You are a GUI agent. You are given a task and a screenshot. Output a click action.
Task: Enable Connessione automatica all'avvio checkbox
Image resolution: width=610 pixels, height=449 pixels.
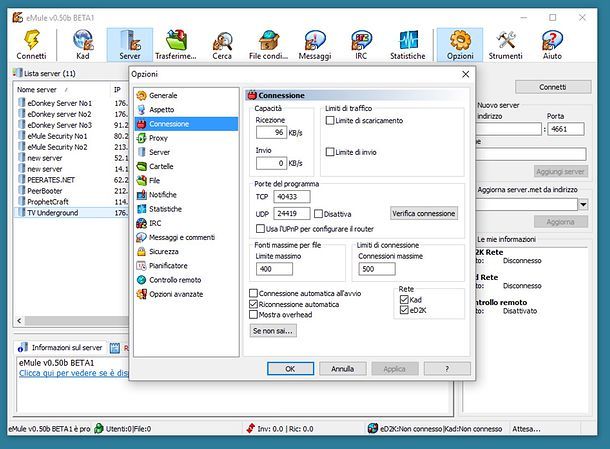pos(253,293)
